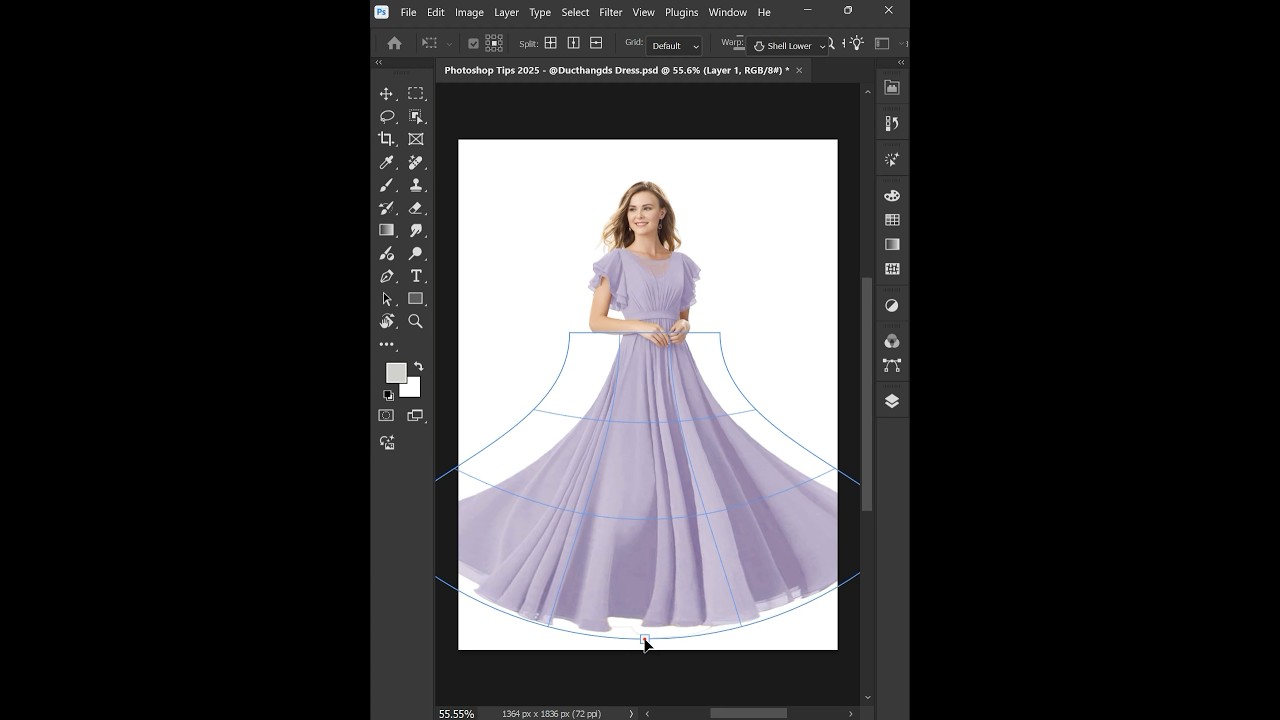Image resolution: width=1280 pixels, height=720 pixels.
Task: Open the Generate Image tool
Action: [x=387, y=442]
